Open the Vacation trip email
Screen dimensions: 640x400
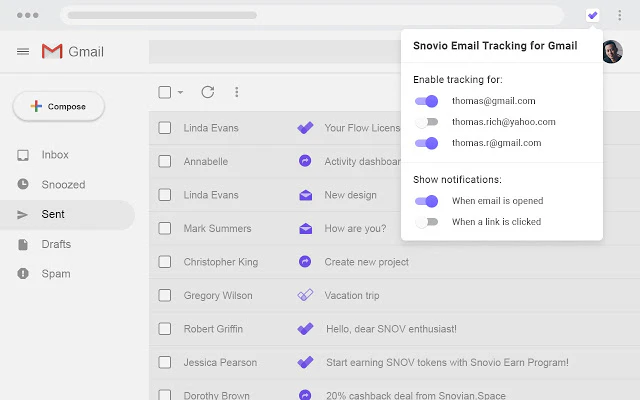[x=352, y=296]
